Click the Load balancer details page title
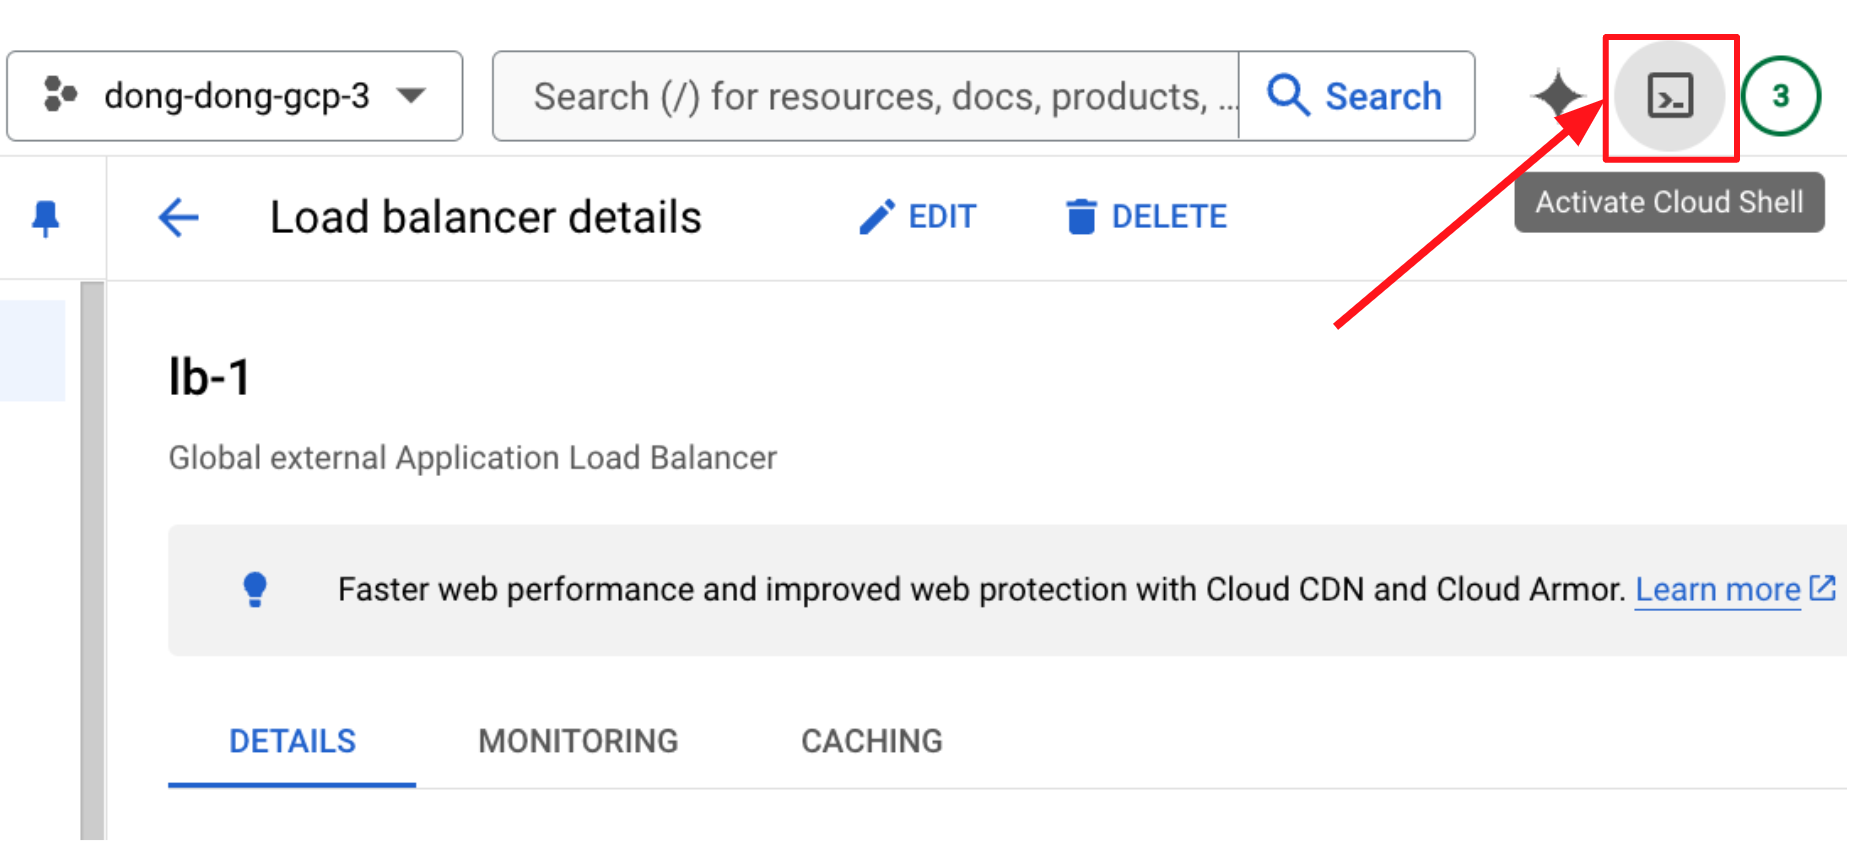This screenshot has width=1850, height=846. [x=485, y=217]
